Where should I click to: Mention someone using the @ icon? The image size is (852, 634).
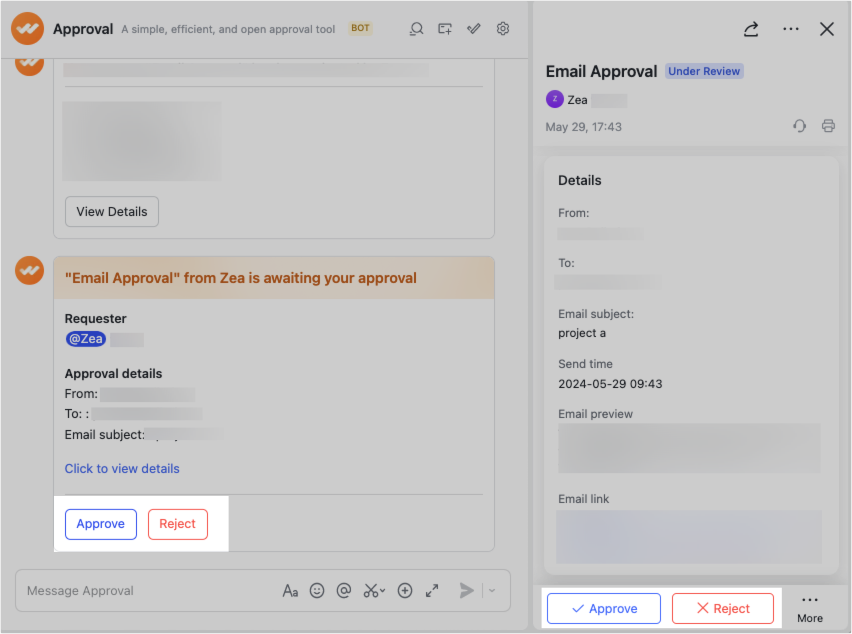coord(343,590)
